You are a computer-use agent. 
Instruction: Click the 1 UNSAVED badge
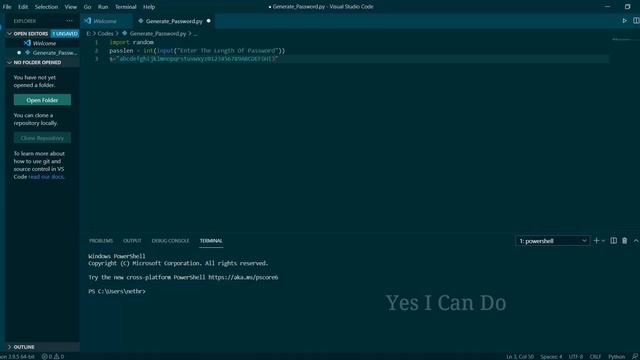point(65,33)
